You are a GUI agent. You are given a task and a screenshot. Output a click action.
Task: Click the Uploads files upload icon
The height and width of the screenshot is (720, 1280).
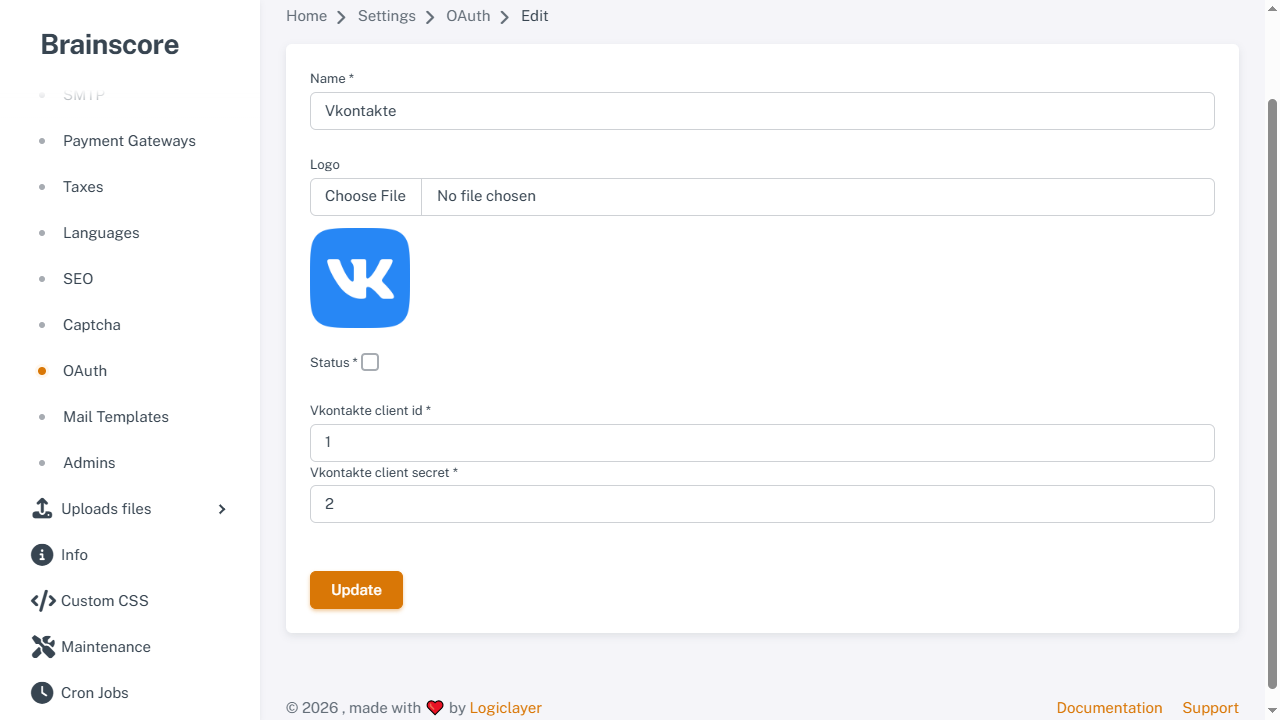(42, 509)
